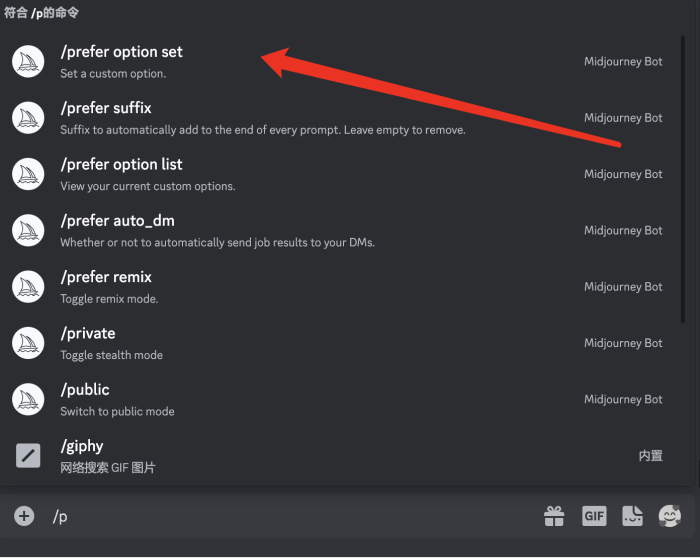
Task: Click the command list vertical scrollbar
Action: point(683,180)
